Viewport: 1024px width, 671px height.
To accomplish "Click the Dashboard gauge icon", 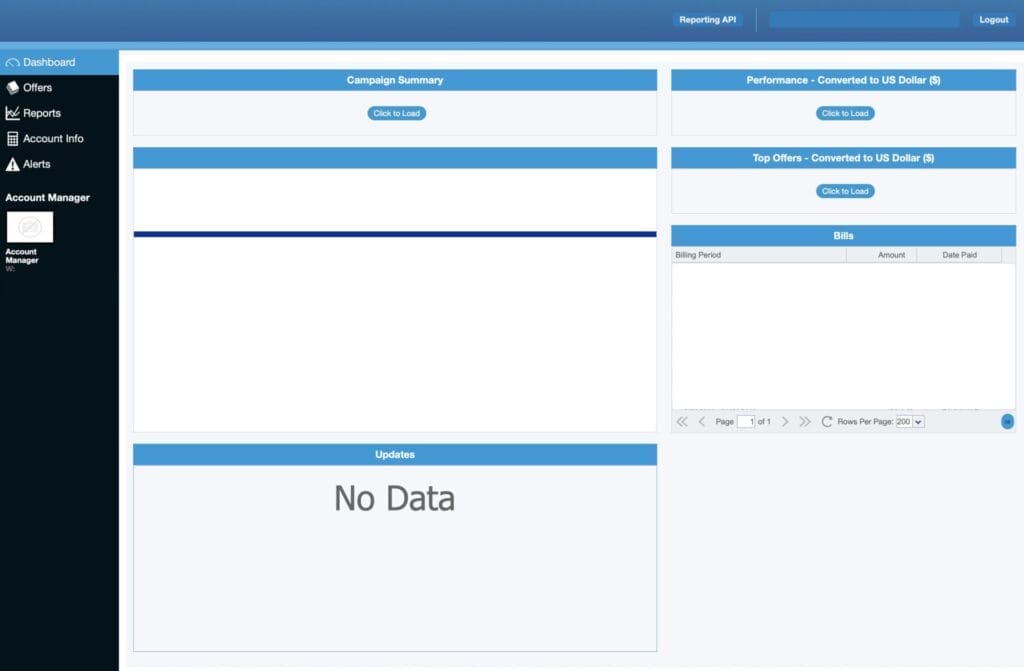I will pos(13,63).
